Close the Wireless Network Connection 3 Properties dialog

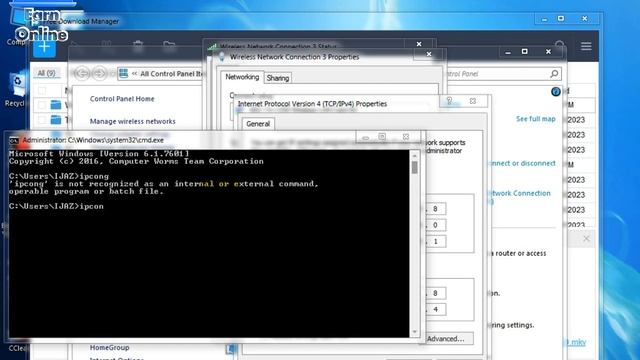tap(429, 54)
